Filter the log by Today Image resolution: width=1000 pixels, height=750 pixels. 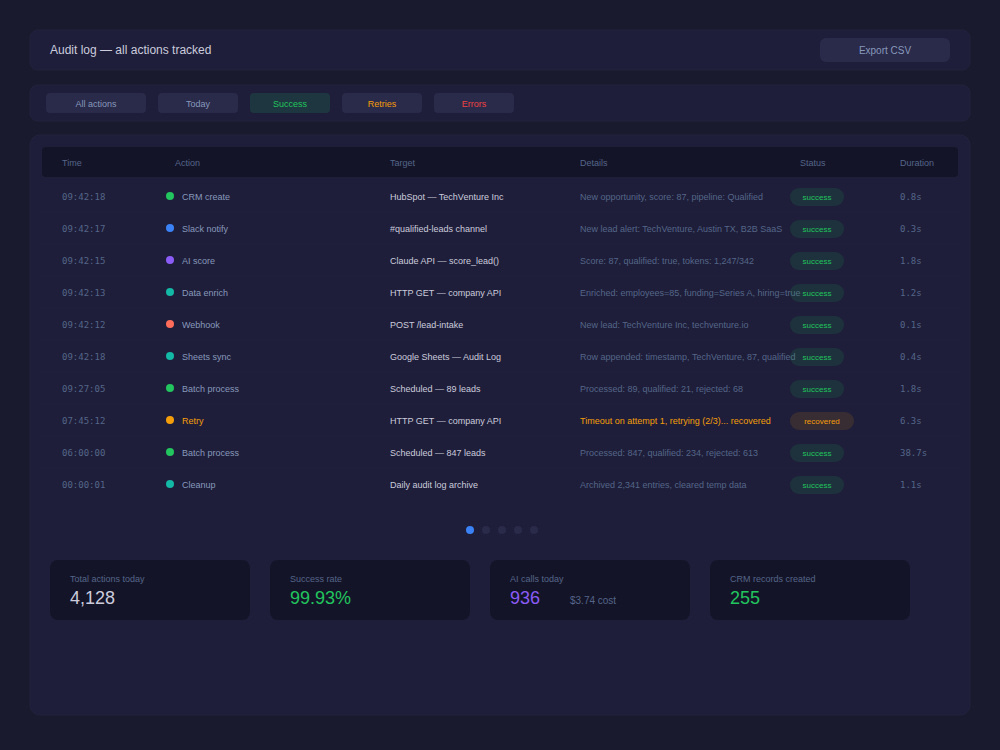[x=198, y=103]
